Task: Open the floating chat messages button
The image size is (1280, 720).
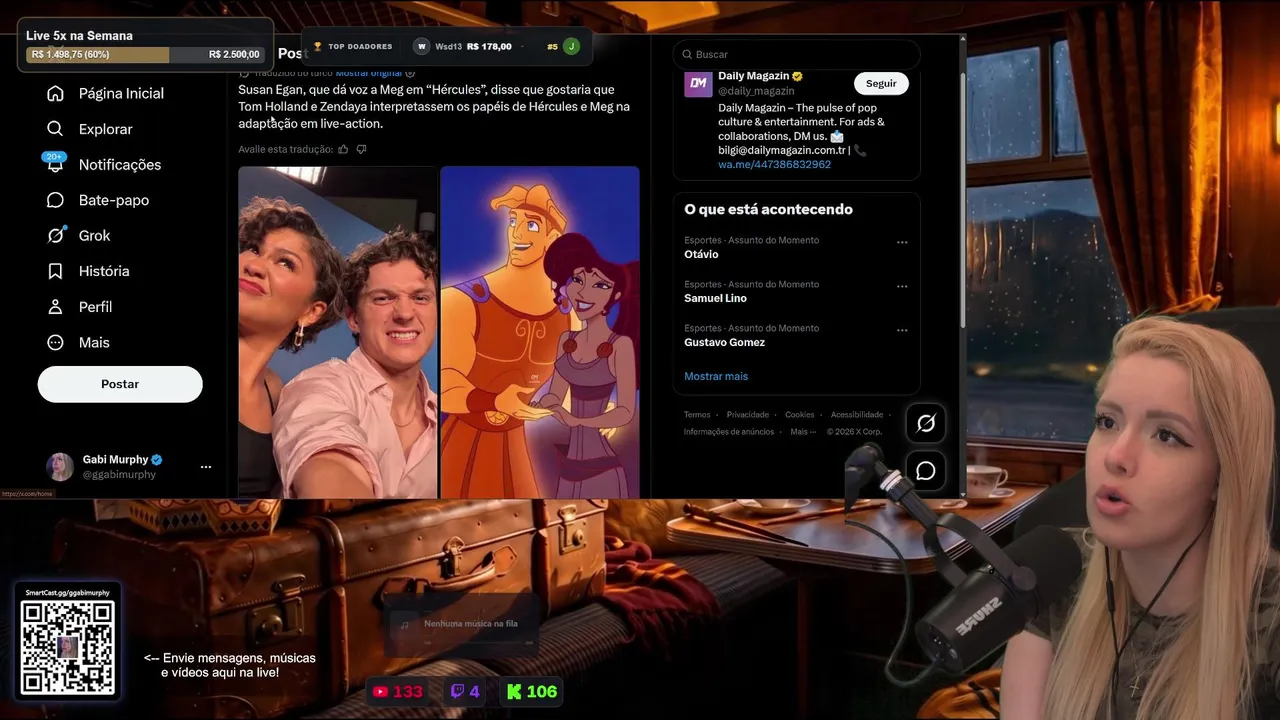Action: click(x=926, y=471)
